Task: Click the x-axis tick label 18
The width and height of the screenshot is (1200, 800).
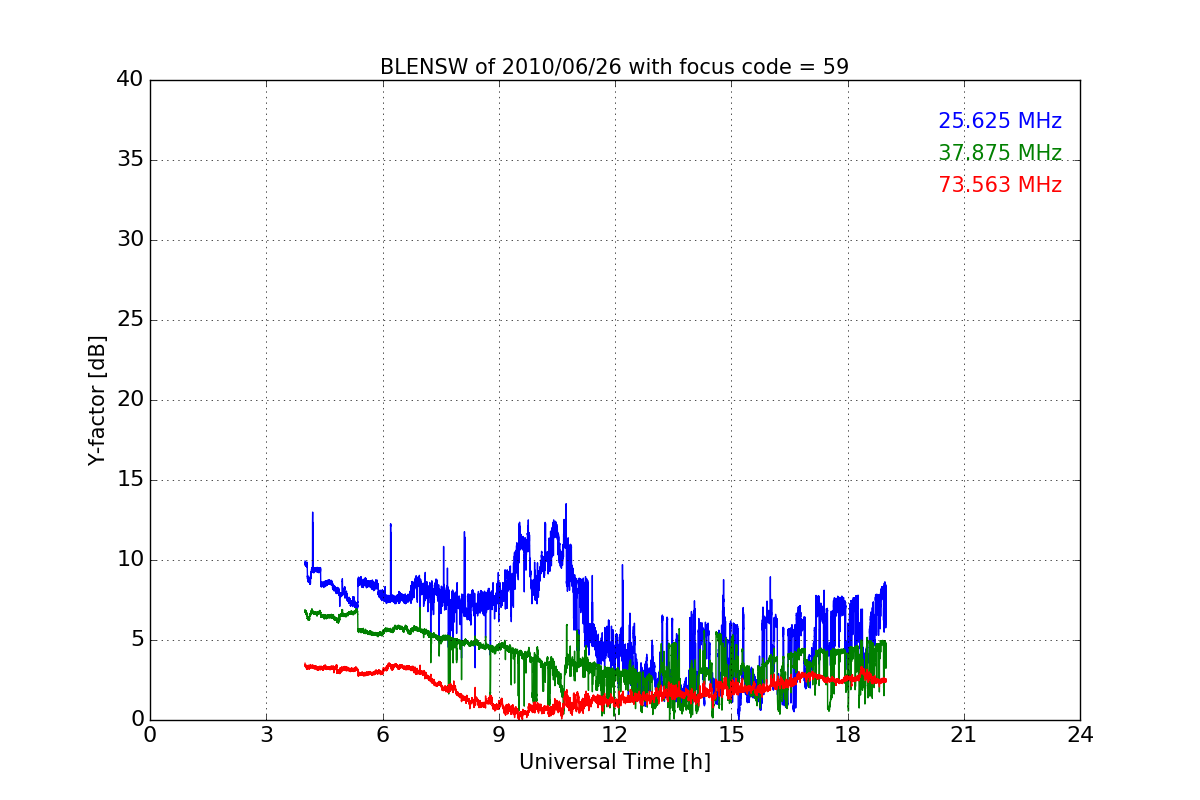Action: click(x=848, y=735)
